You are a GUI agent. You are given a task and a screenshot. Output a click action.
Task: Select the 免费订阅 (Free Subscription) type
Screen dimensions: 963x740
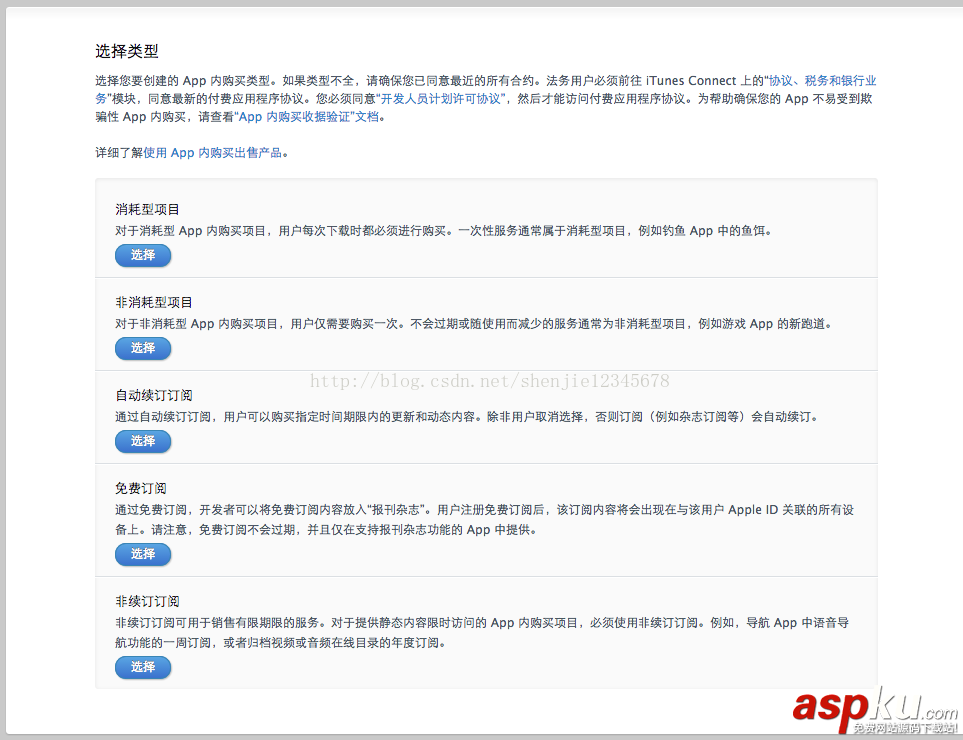142,554
